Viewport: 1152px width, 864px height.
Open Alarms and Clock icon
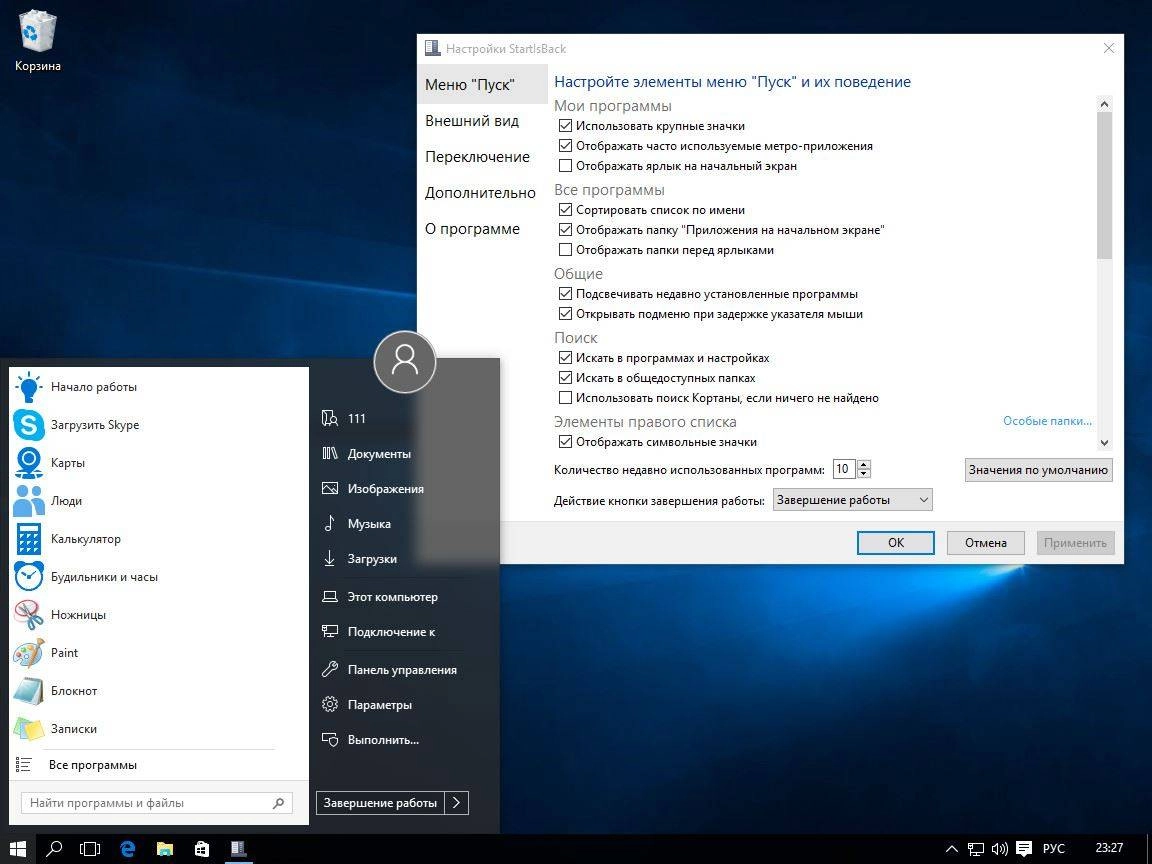pos(29,577)
